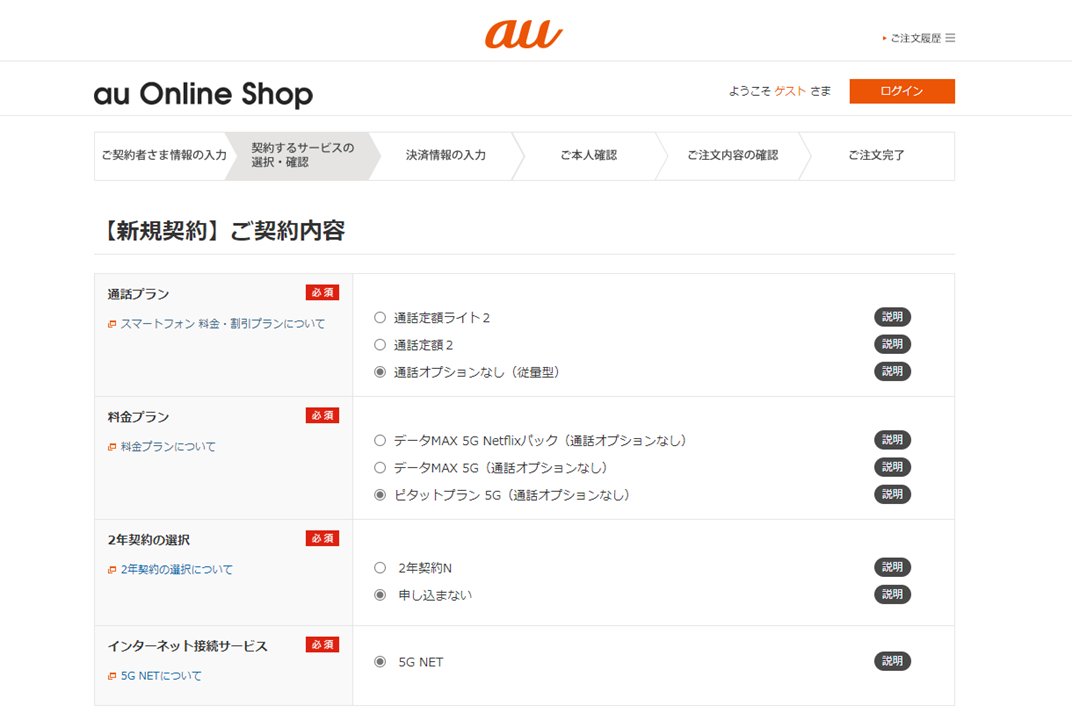The height and width of the screenshot is (720, 1072).
Task: Click the external link icon beside 料金プランについて
Action: [112, 447]
